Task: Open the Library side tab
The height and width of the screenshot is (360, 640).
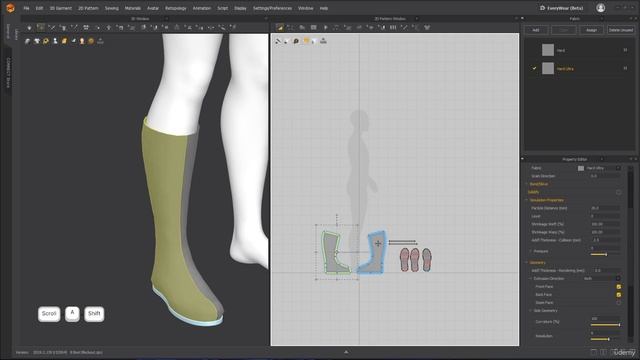Action: pos(17,34)
